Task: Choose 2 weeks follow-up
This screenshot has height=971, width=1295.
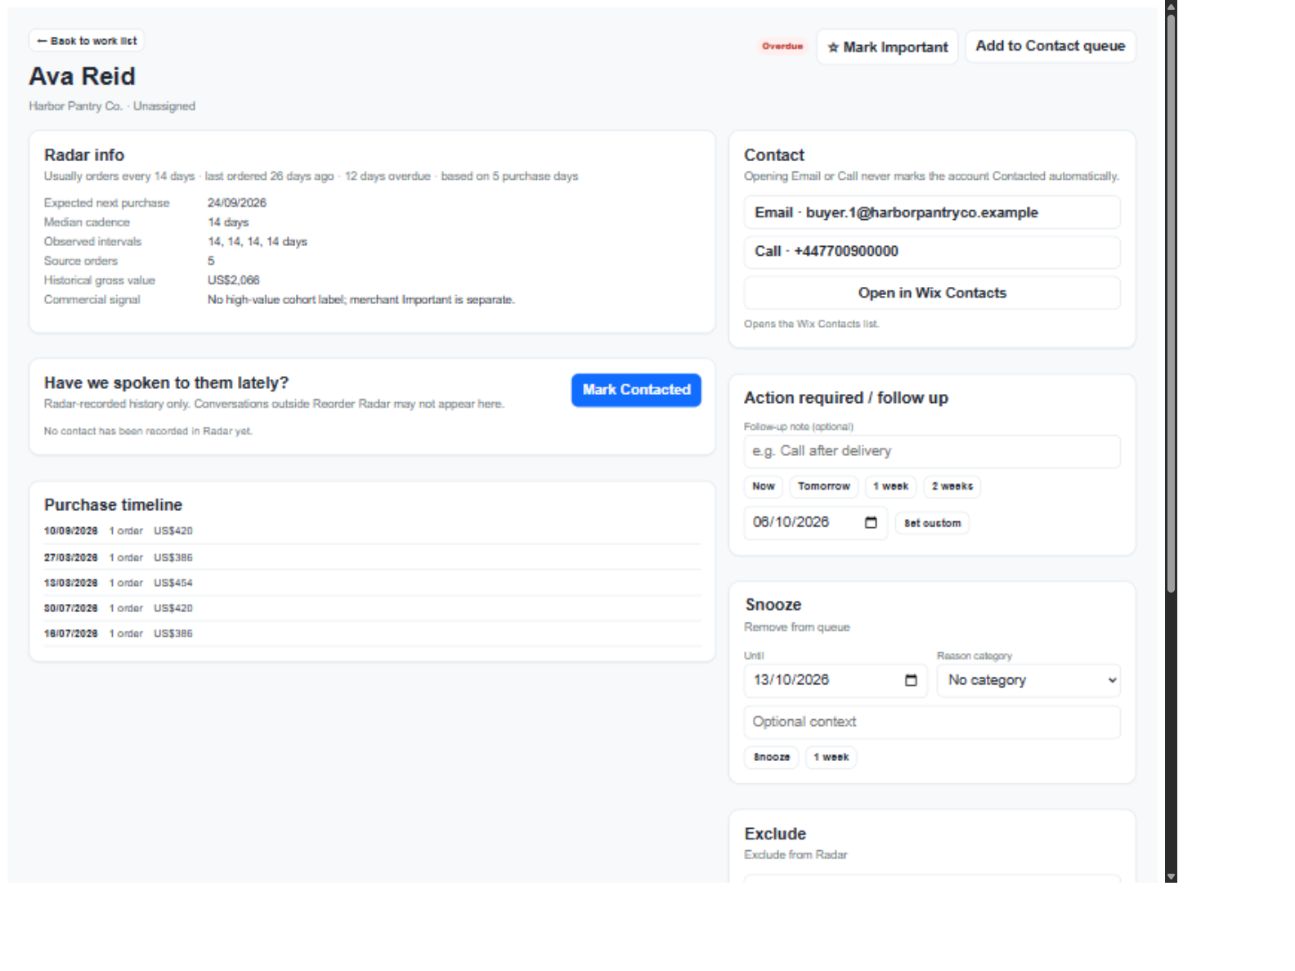Action: point(951,486)
